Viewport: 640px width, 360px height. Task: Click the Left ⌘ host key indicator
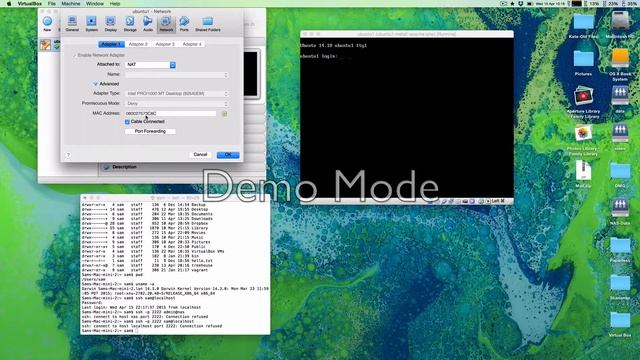tap(498, 201)
